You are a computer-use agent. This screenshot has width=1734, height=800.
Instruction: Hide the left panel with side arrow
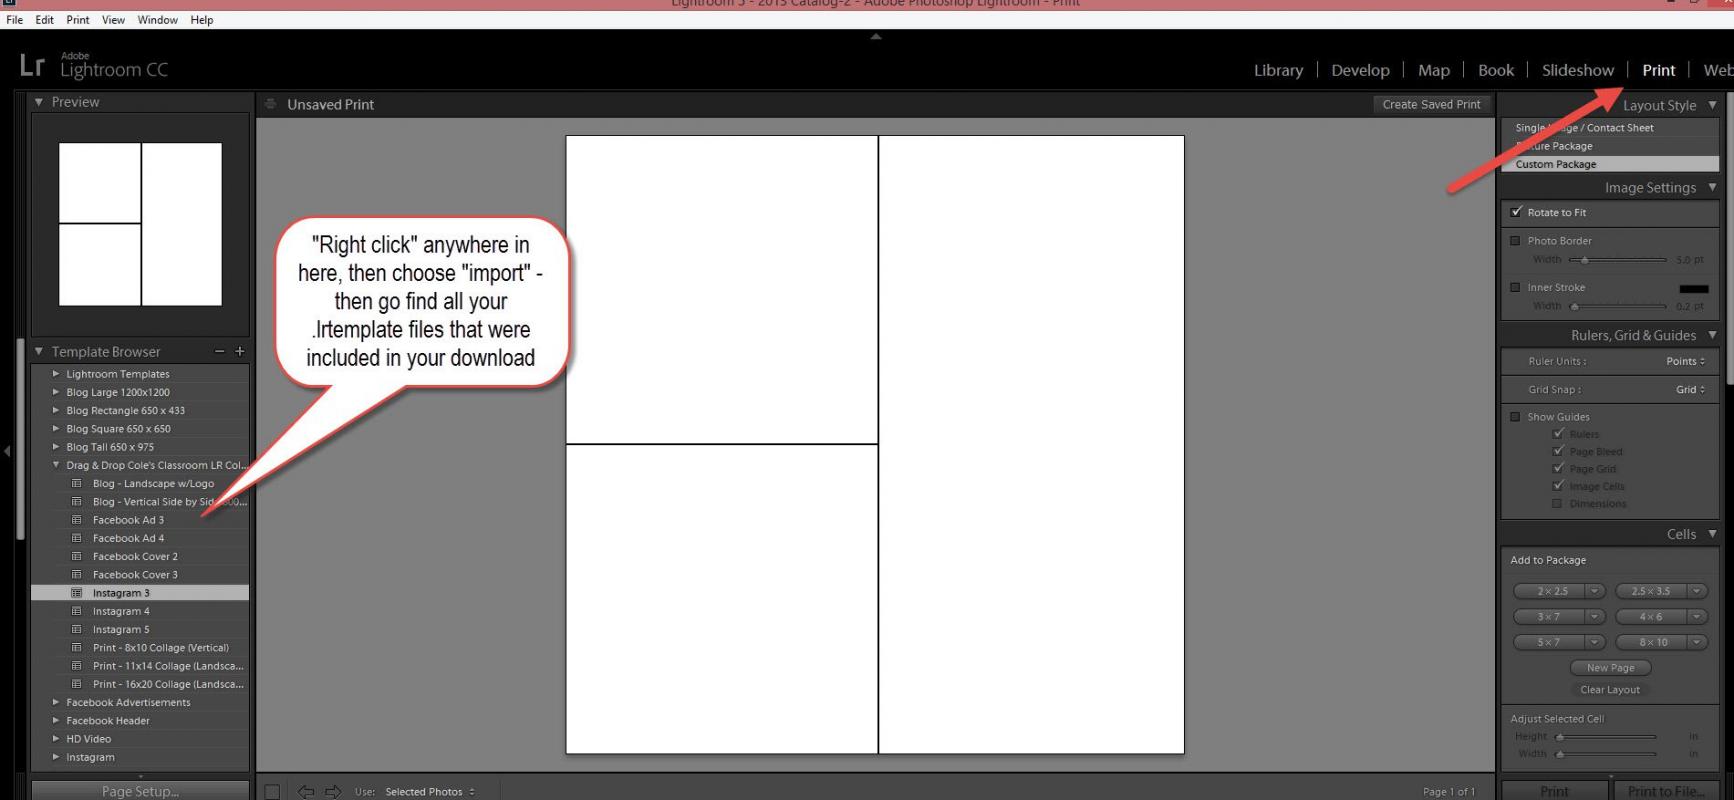tap(7, 451)
